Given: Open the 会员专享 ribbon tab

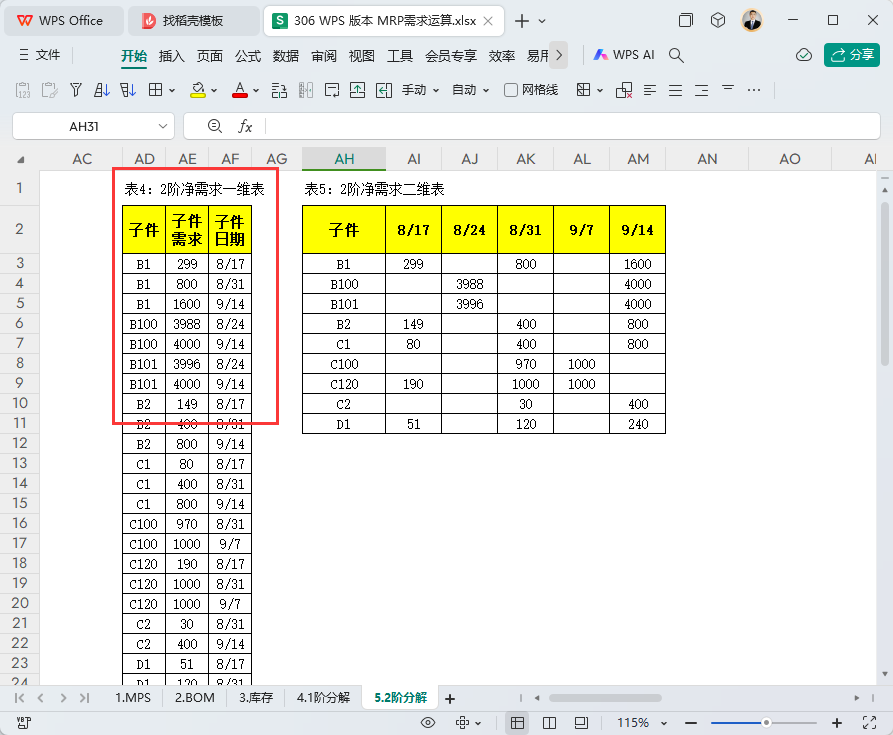Looking at the screenshot, I should click(x=450, y=56).
